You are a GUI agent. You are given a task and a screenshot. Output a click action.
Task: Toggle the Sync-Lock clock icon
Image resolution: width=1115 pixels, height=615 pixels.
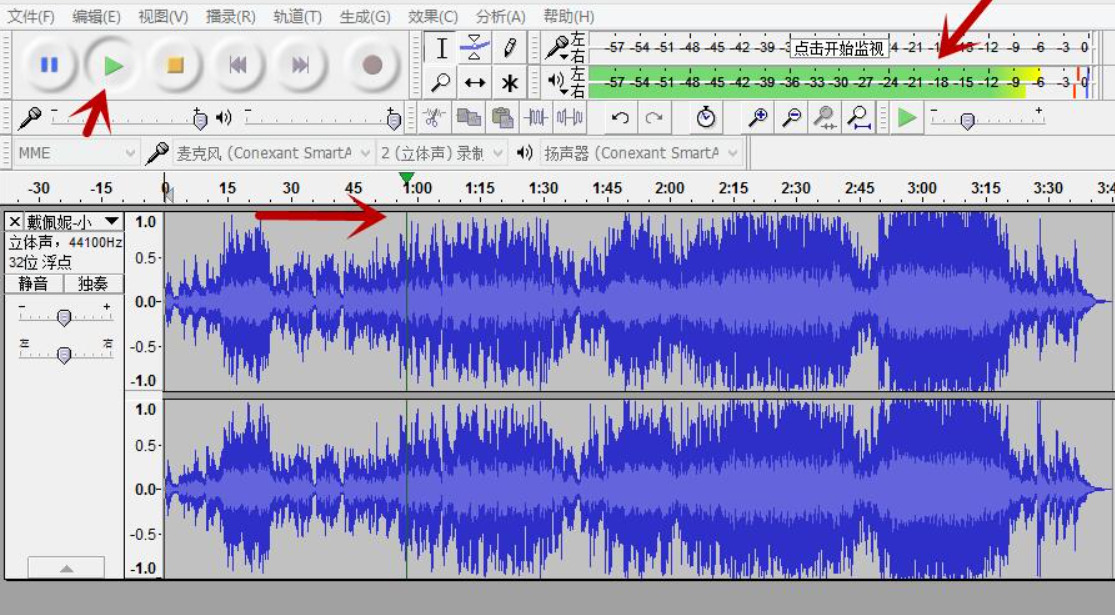point(706,118)
